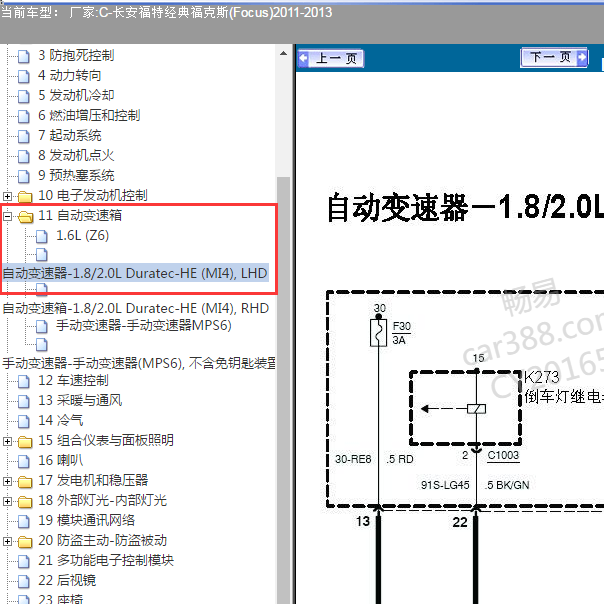Click the K273 倒车灯继电器 relay in diagram
604x604 pixels.
[x=466, y=408]
